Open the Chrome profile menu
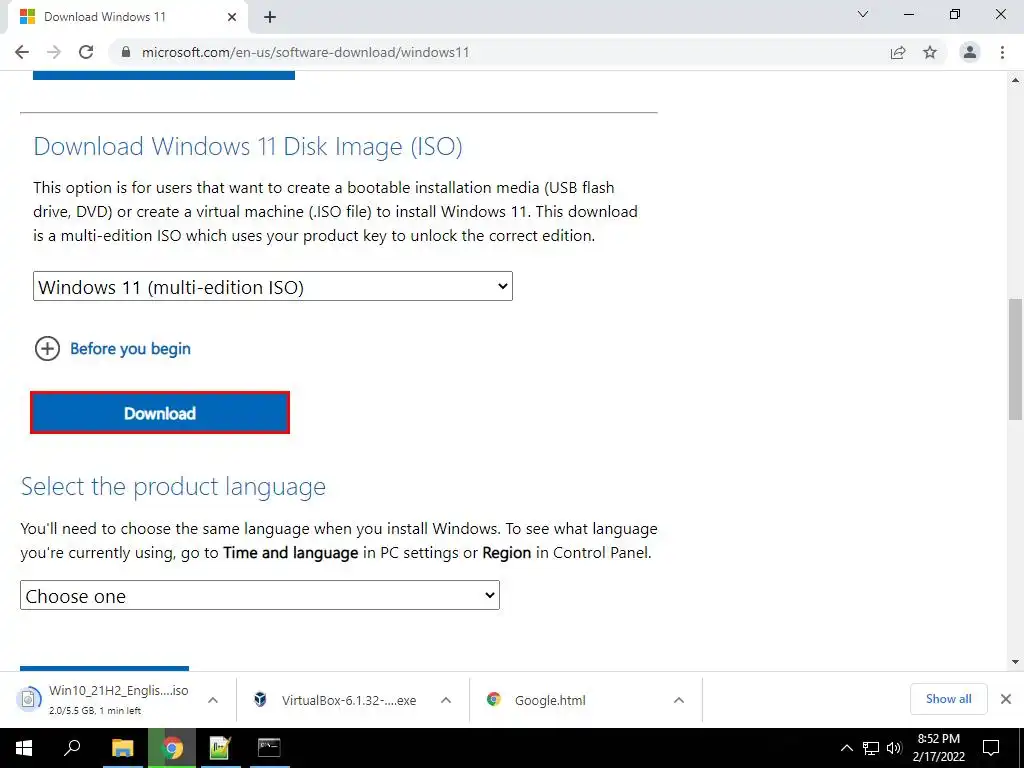 (970, 52)
